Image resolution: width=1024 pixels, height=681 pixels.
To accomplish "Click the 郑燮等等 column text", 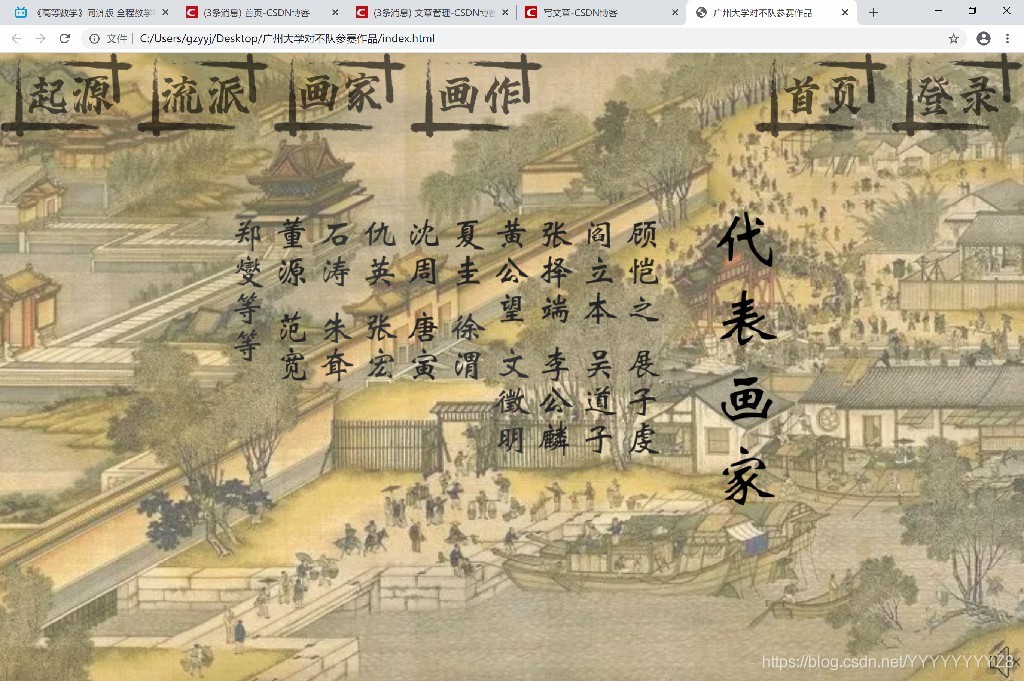I will 248,291.
